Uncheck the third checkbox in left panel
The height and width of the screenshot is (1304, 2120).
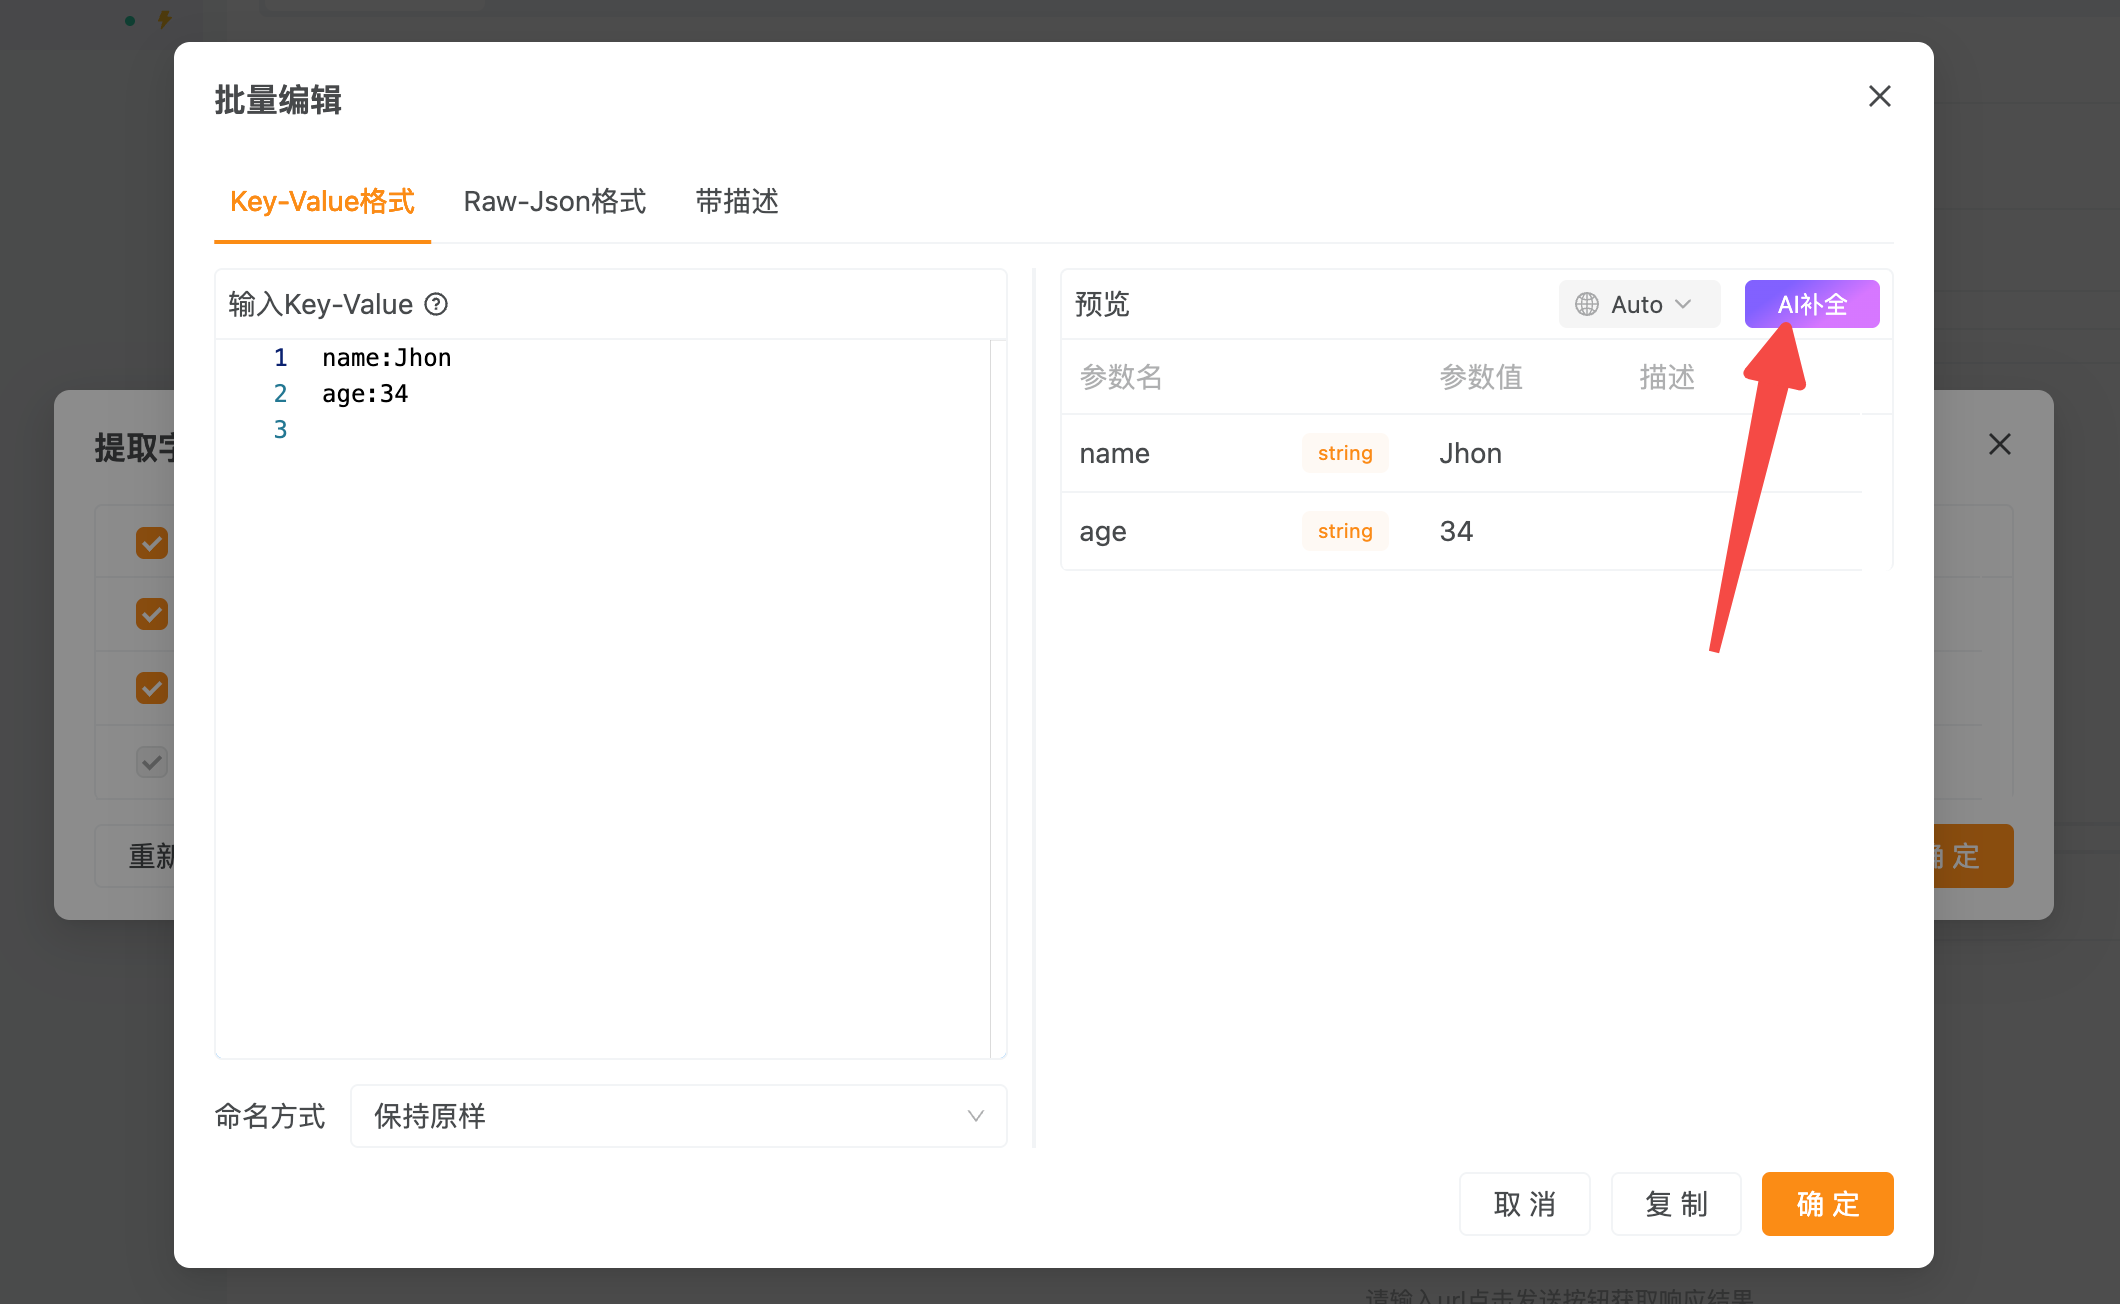click(x=151, y=688)
